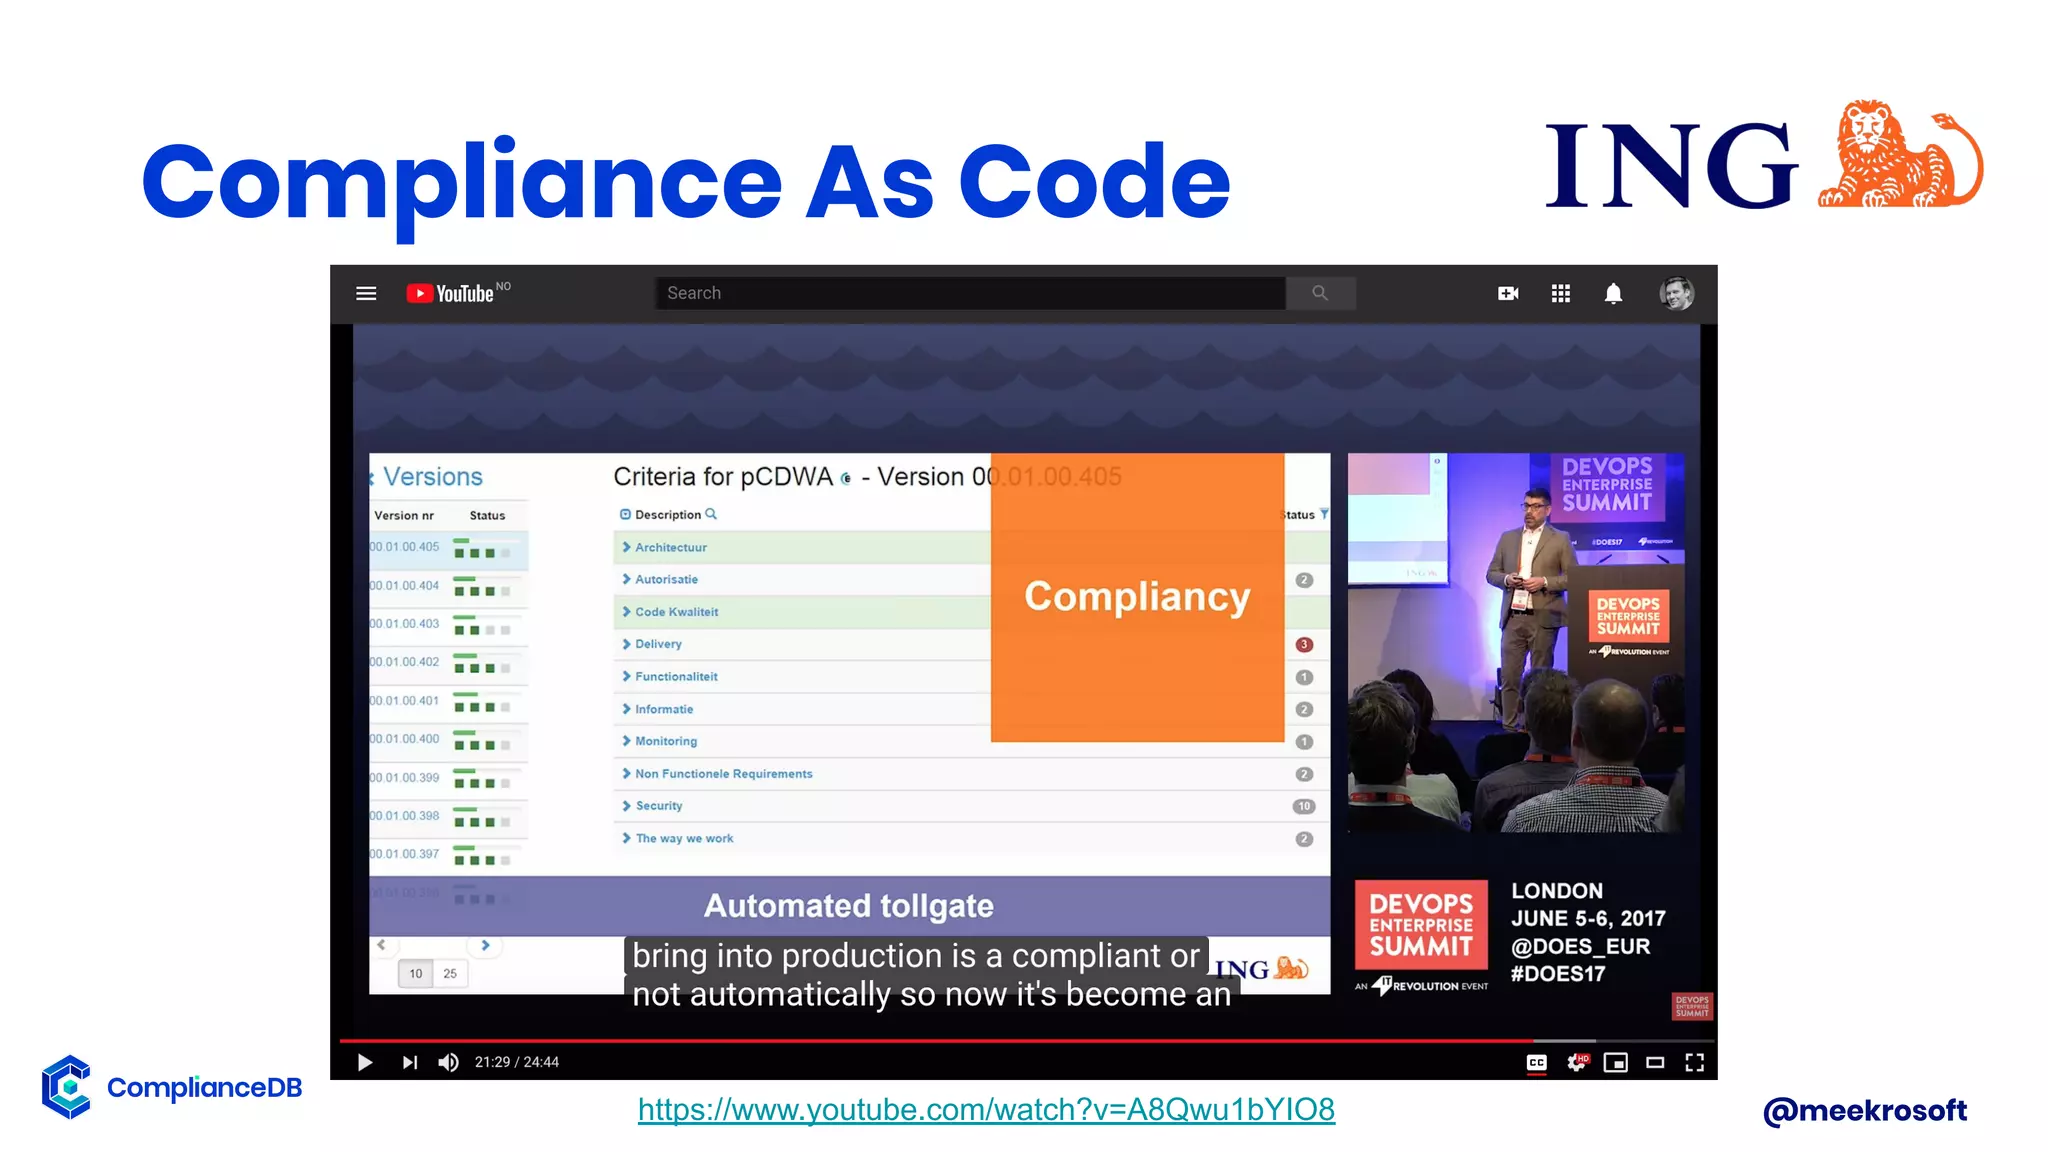Click the Status column header in versions
Screen dimensions: 2048x1152
coord(488,516)
